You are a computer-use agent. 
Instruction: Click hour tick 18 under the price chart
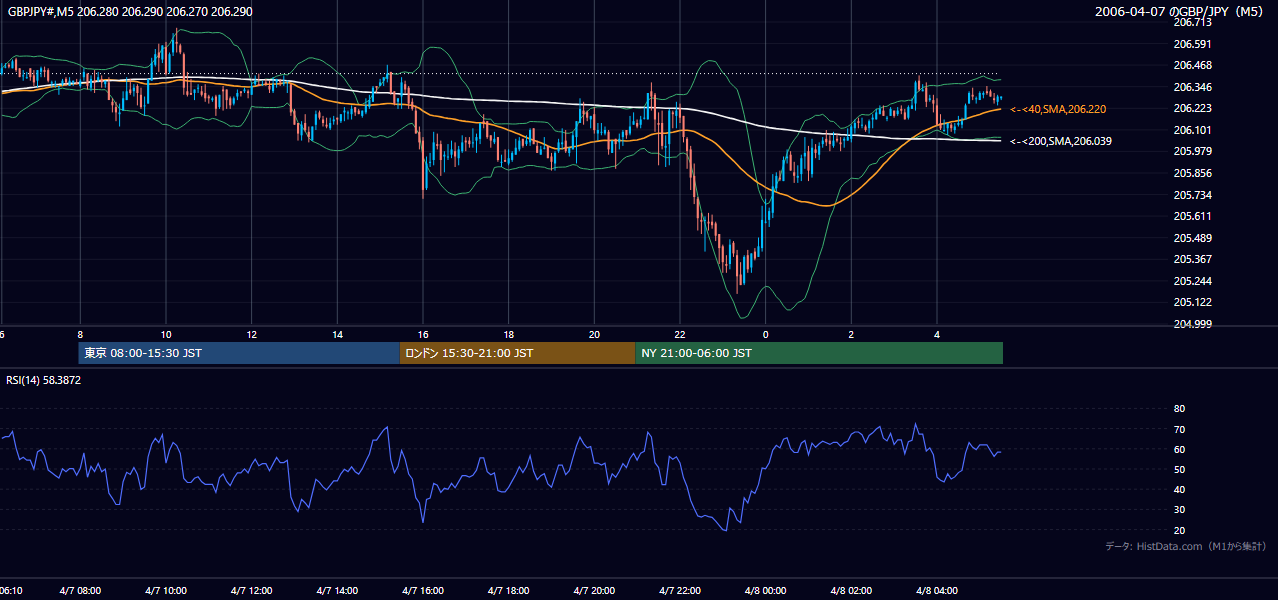coord(509,334)
